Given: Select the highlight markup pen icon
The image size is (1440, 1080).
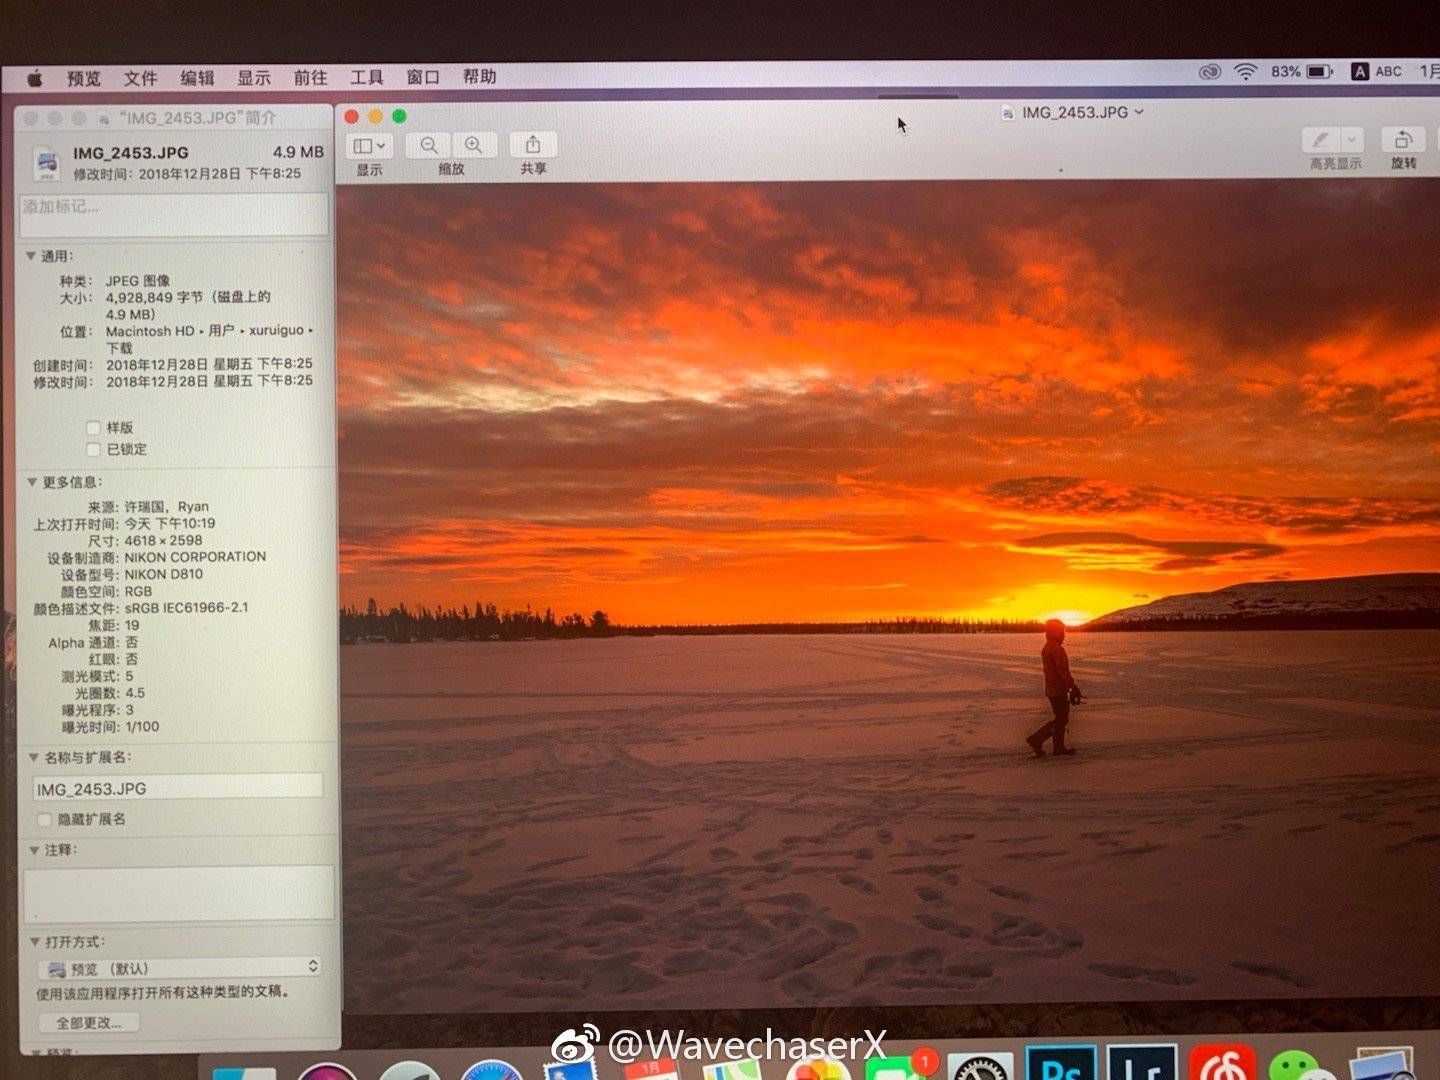Looking at the screenshot, I should click(x=1321, y=140).
